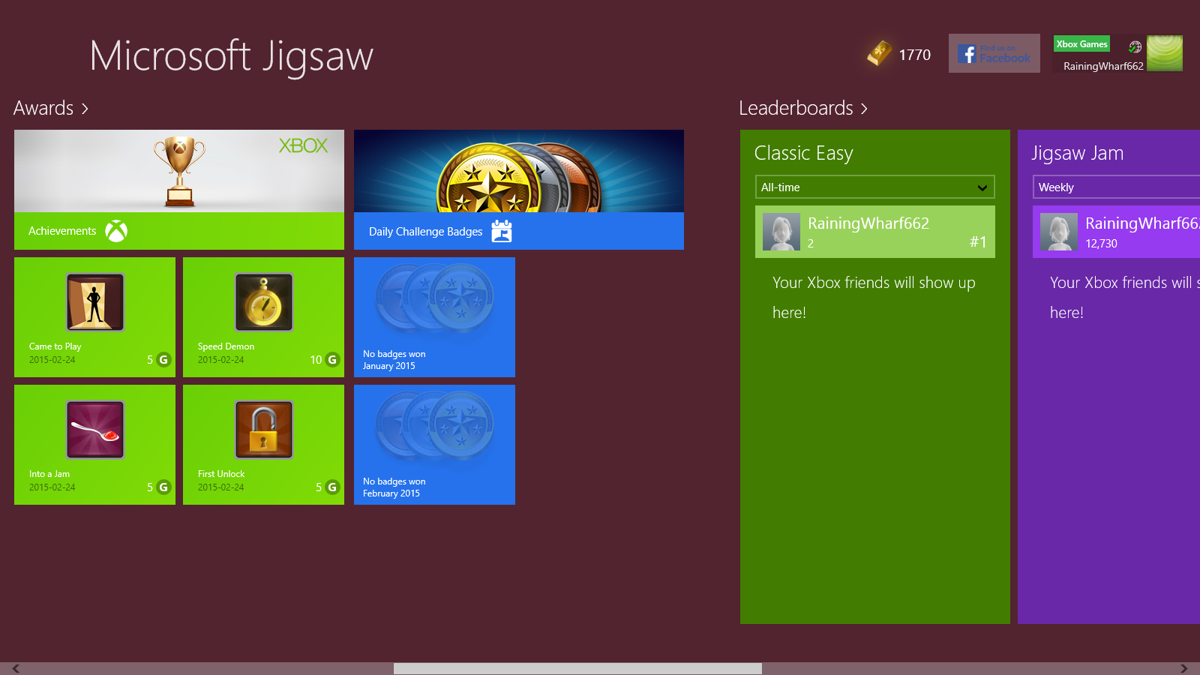Image resolution: width=1200 pixels, height=675 pixels.
Task: Click the January 2015 no badges tile
Action: point(434,317)
